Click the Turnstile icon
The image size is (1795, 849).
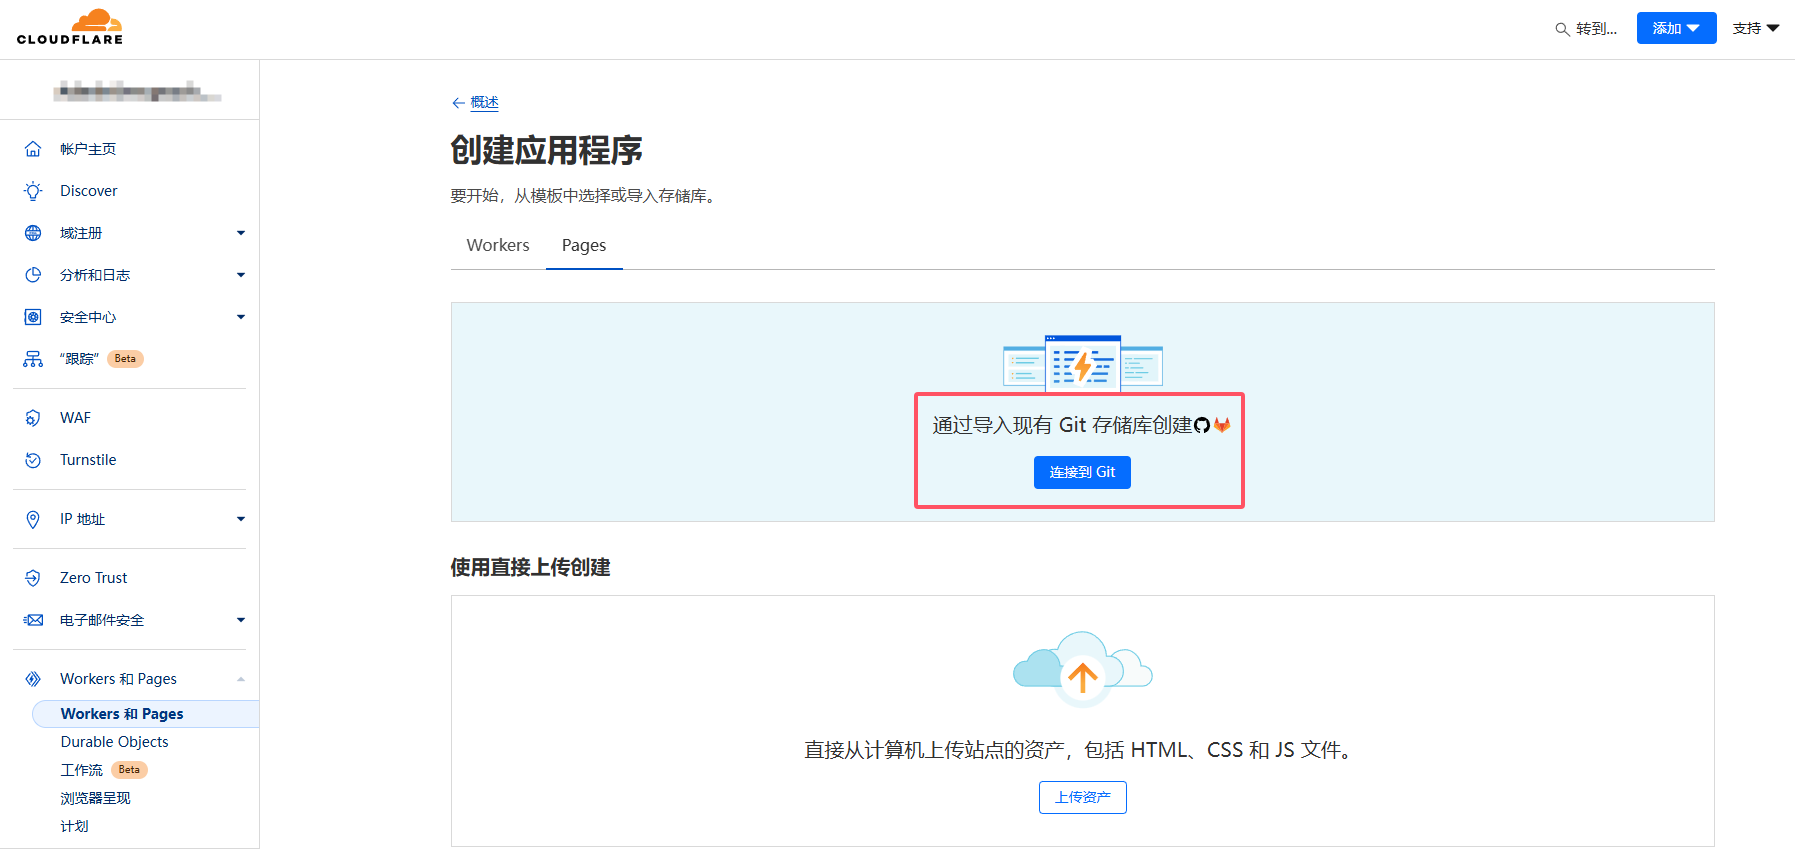click(x=33, y=460)
